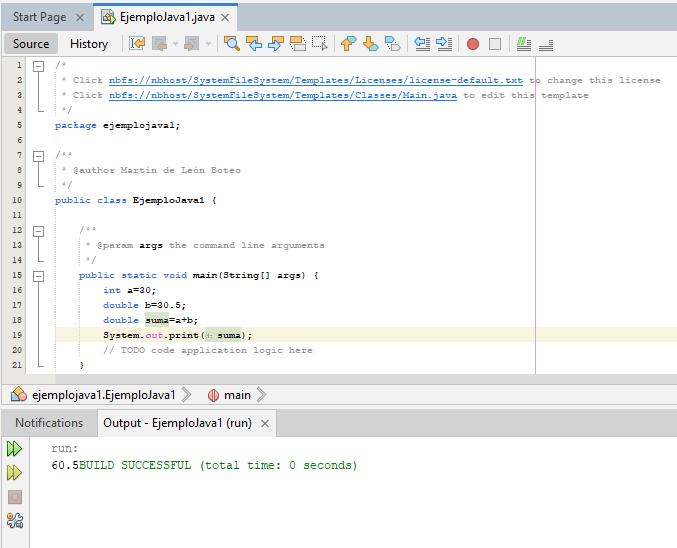Screen dimensions: 677x548
Task: Close the EjemploJava1.java tab
Action: pyautogui.click(x=225, y=17)
